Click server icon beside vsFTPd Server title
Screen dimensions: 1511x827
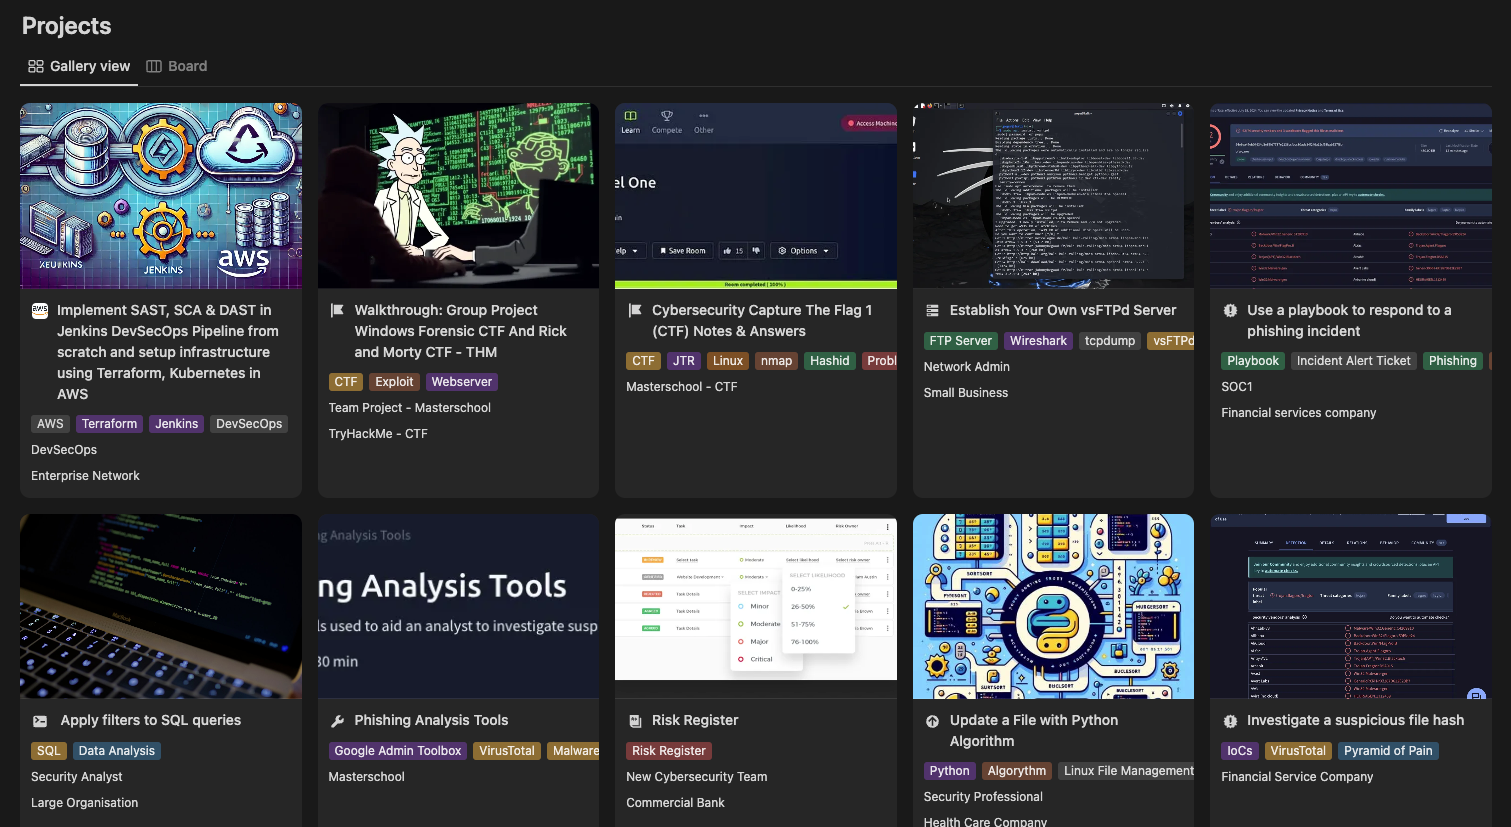tap(932, 310)
